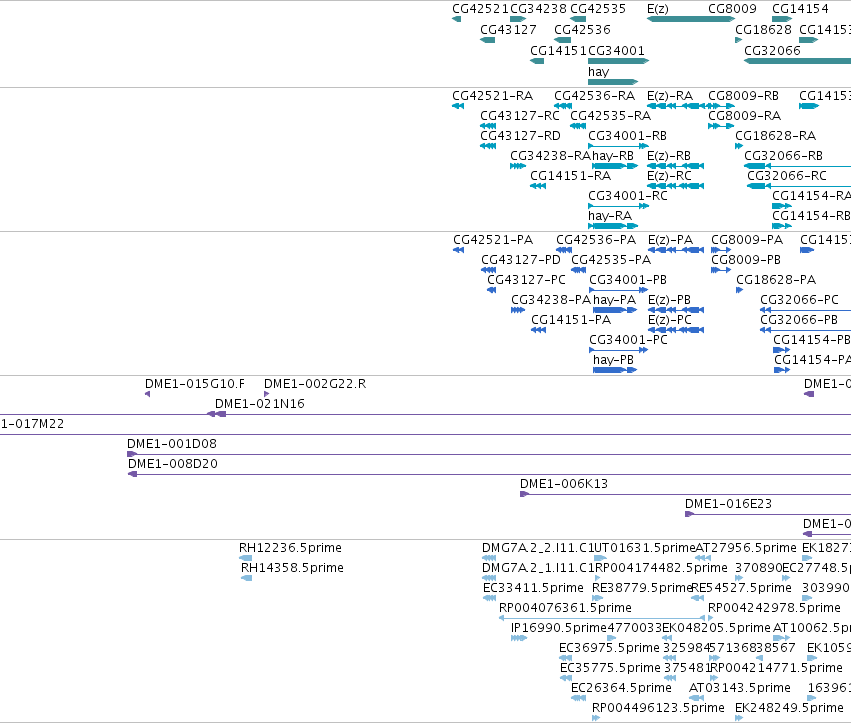Click transcript CG14151-RA
The height and width of the screenshot is (723, 851).
(571, 176)
